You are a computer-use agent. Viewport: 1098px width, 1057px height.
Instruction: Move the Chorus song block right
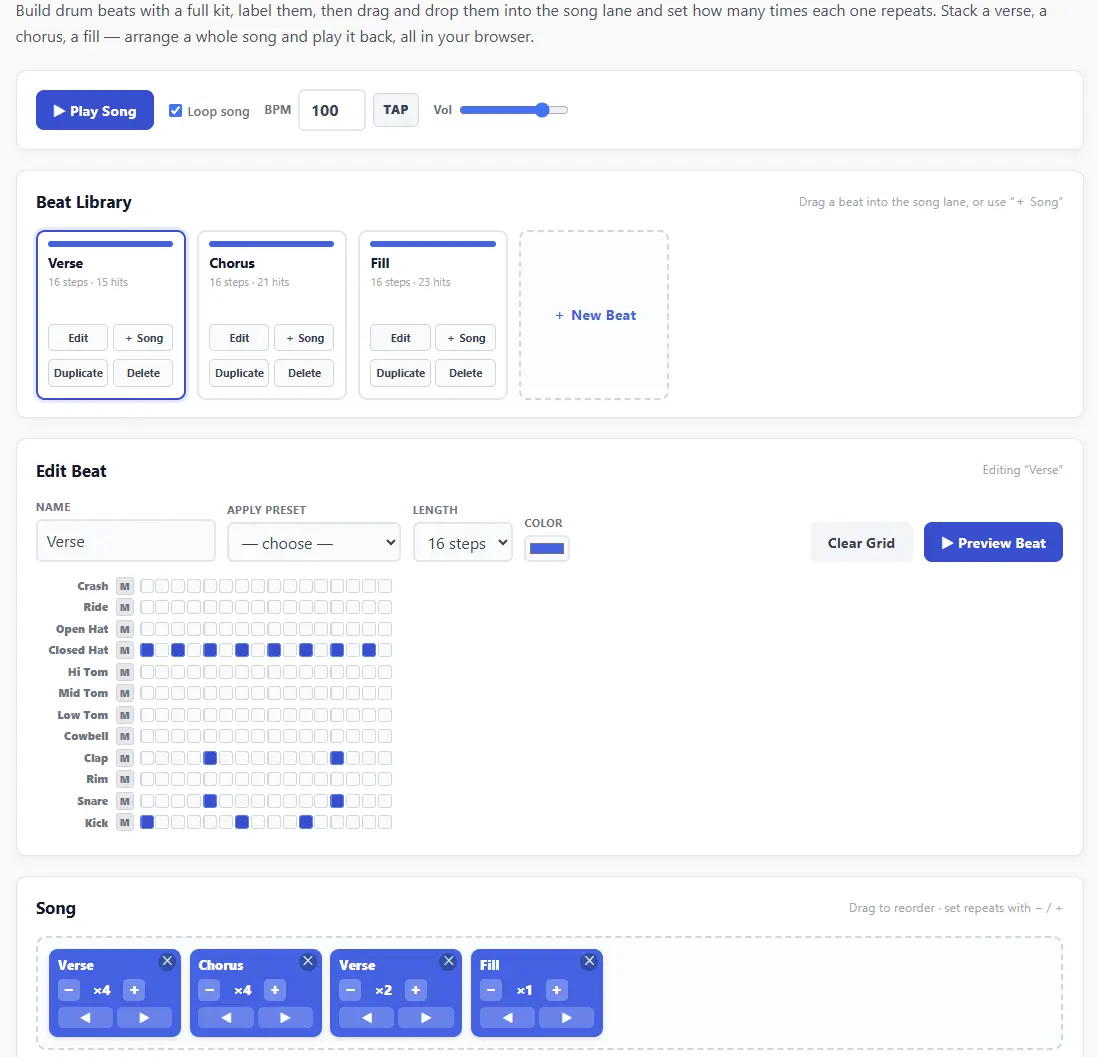click(285, 1017)
